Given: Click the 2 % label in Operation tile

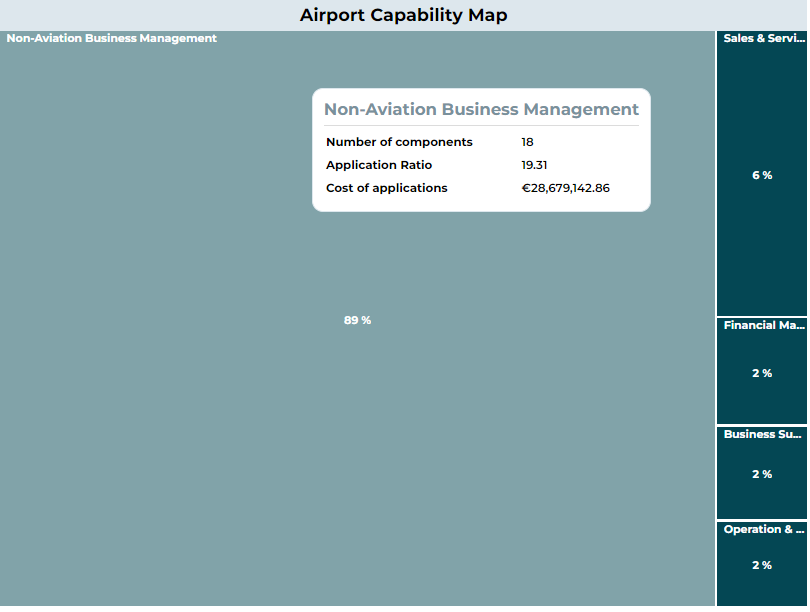Looking at the screenshot, I should [762, 566].
